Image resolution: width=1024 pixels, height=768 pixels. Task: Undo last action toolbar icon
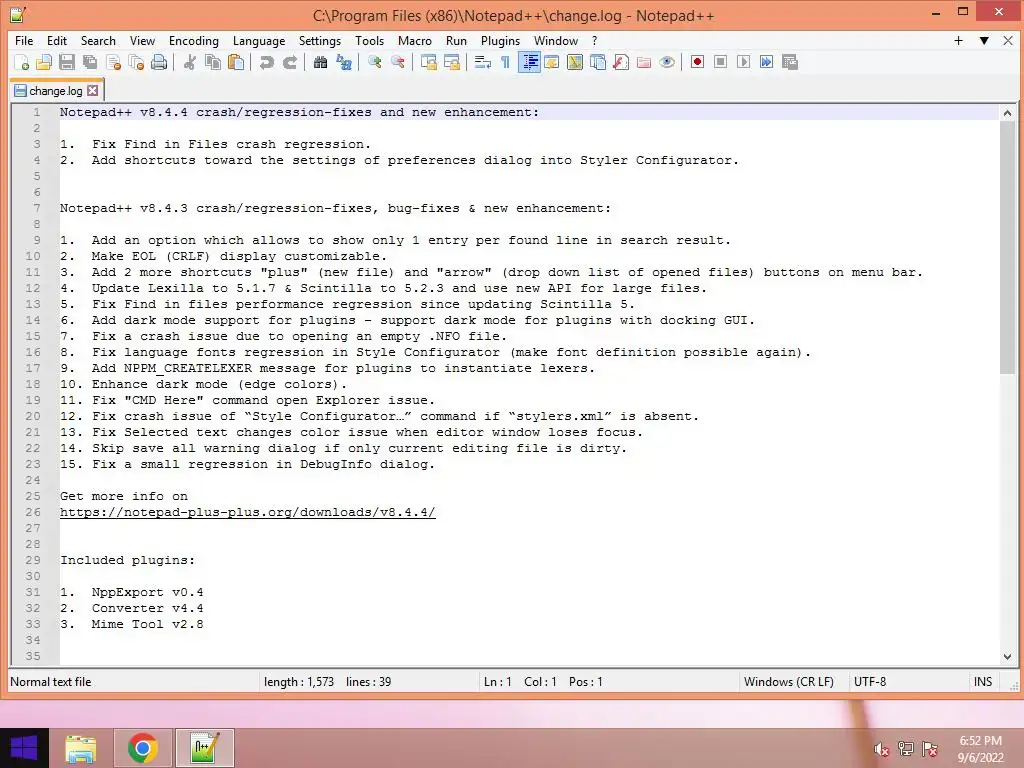[266, 62]
